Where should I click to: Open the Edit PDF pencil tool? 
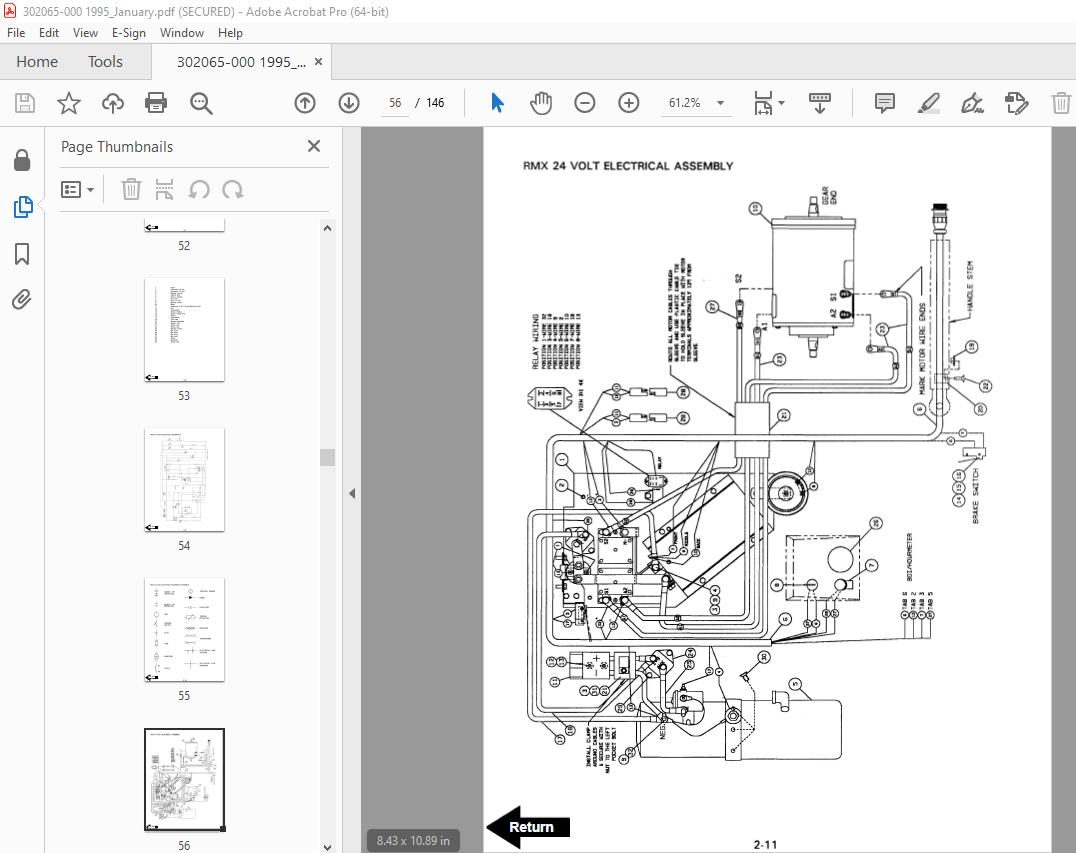coord(1016,103)
